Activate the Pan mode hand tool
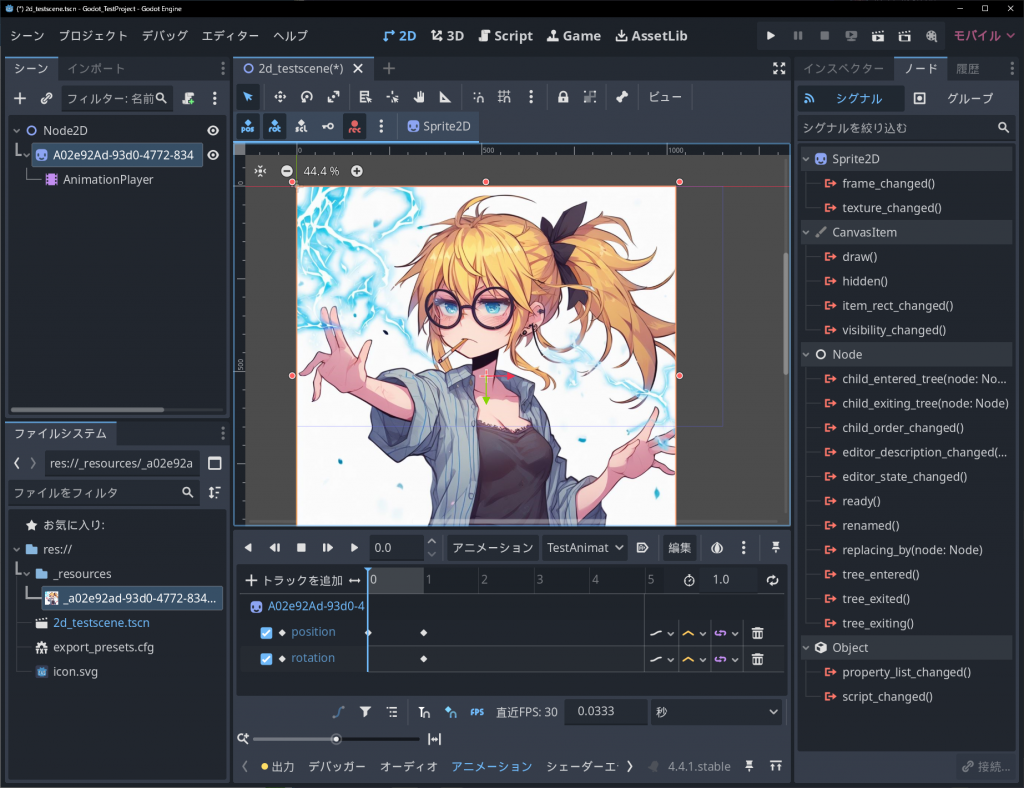 coord(419,97)
